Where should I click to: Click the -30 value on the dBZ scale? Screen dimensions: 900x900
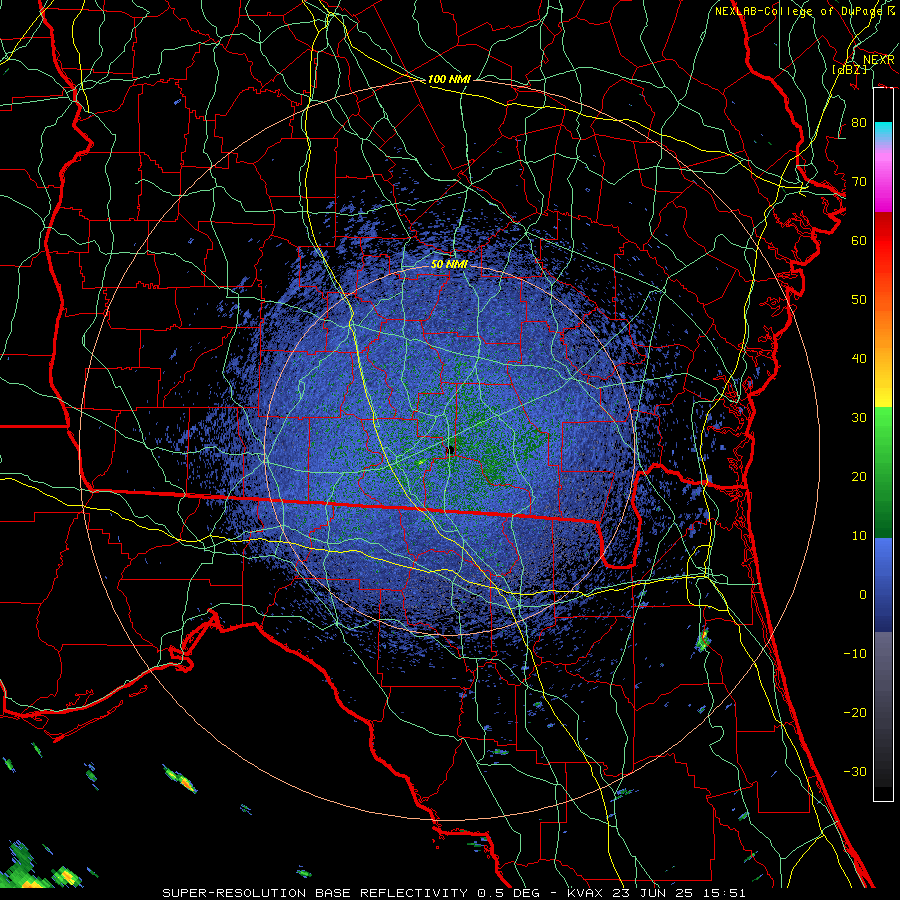tap(855, 772)
